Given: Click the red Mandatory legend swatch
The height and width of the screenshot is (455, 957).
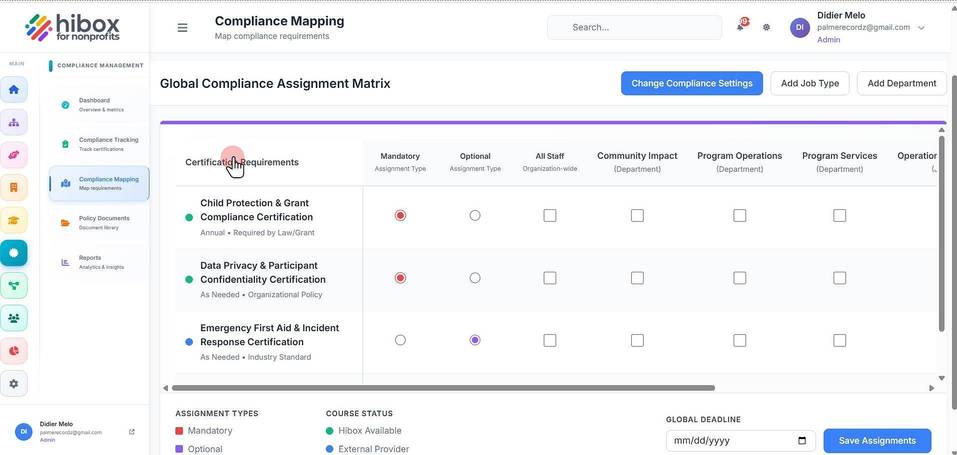Looking at the screenshot, I should [x=179, y=431].
